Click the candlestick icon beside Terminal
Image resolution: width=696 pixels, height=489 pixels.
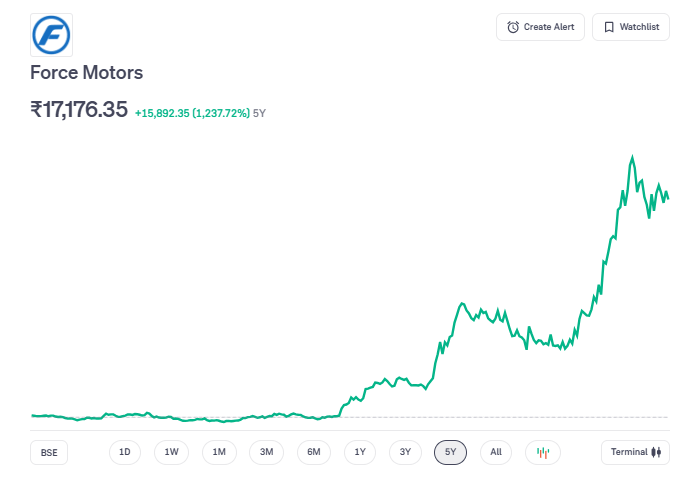tap(656, 452)
